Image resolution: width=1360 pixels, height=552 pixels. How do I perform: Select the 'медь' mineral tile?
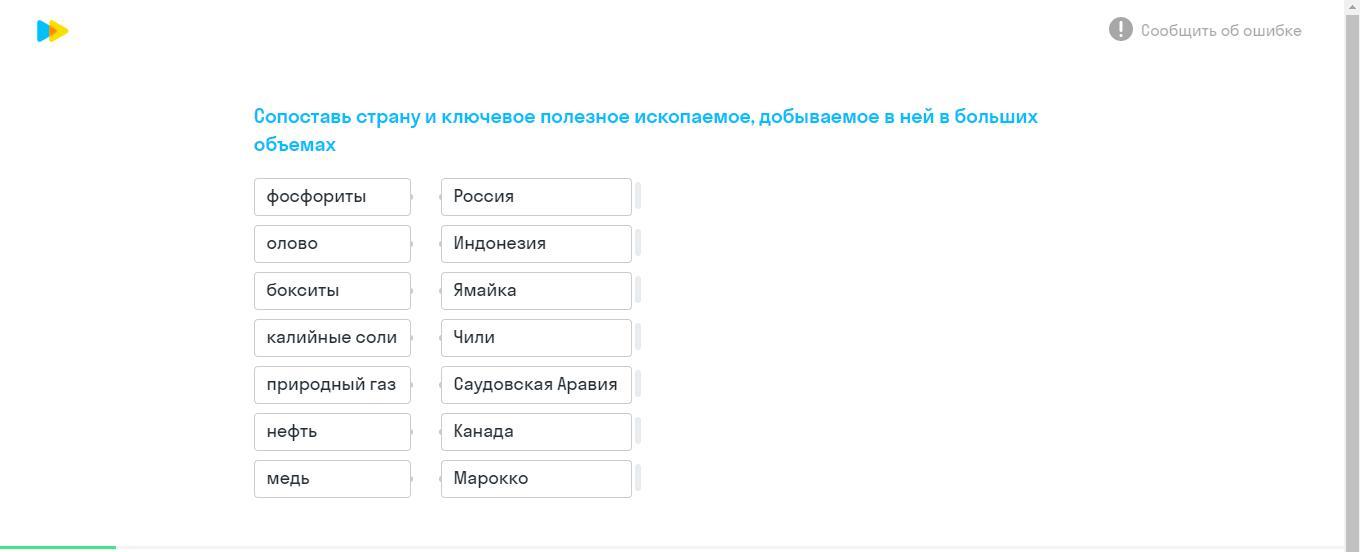pos(332,479)
